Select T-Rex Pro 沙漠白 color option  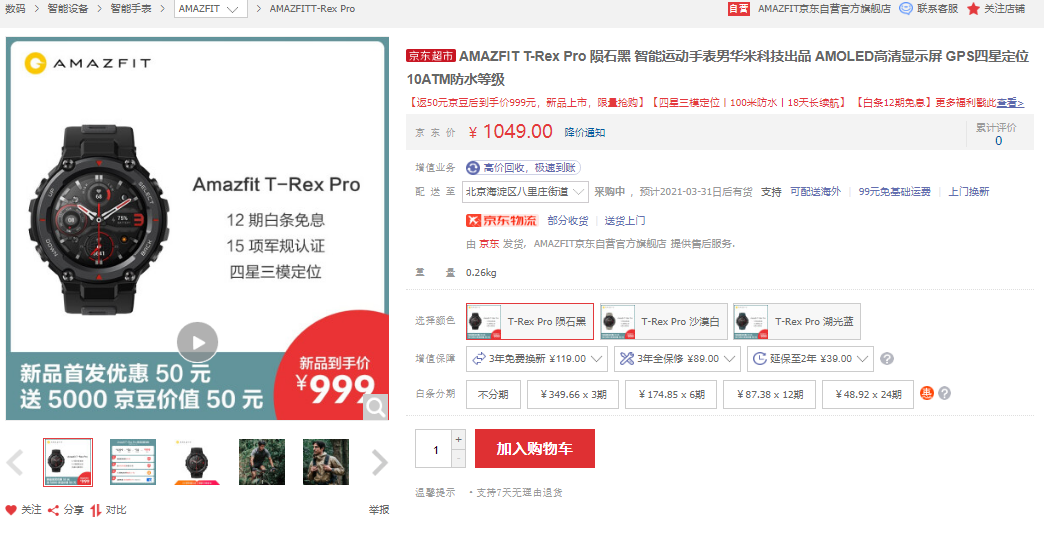(664, 321)
